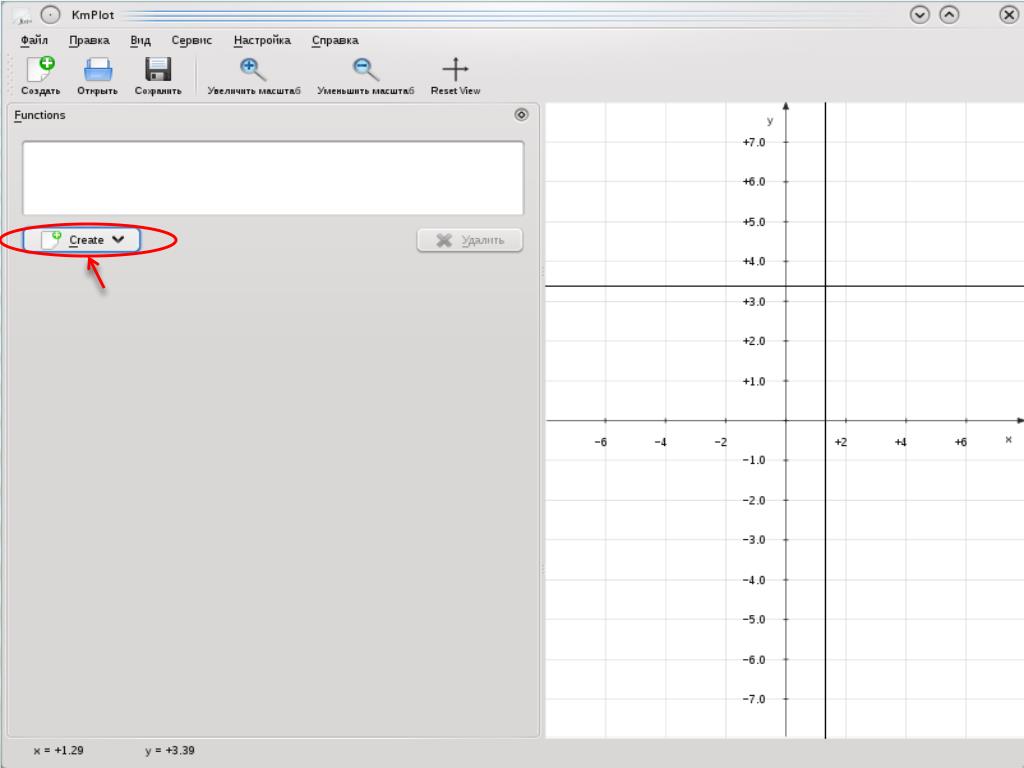Image resolution: width=1024 pixels, height=768 pixels.
Task: Open the Вид menu
Action: tap(140, 40)
